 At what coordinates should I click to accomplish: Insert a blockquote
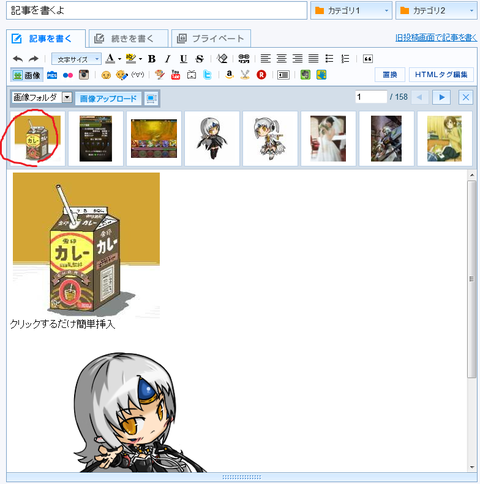click(x=368, y=59)
